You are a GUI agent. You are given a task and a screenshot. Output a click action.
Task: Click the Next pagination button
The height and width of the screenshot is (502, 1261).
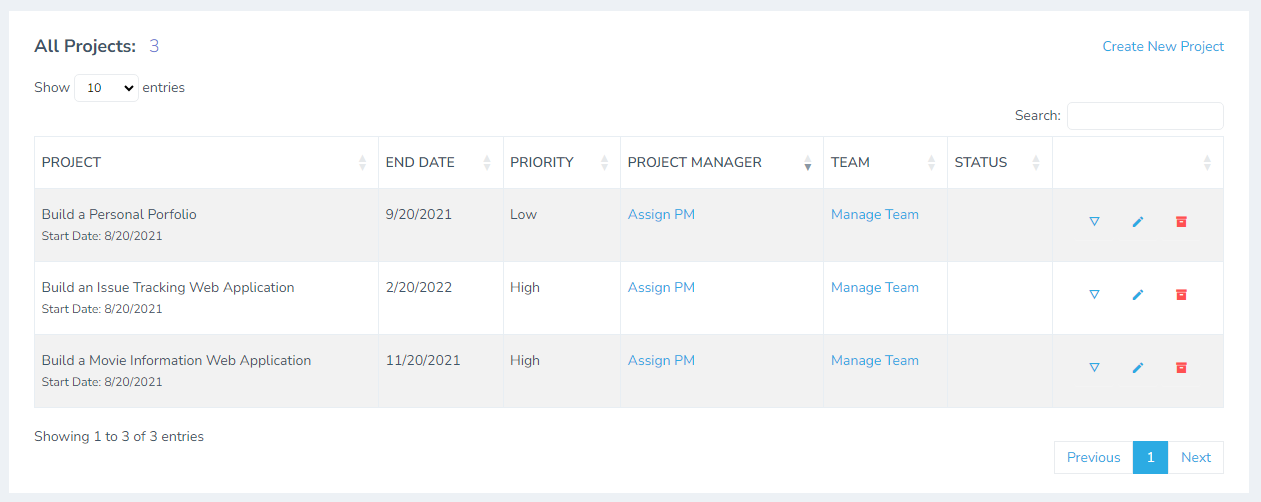click(x=1195, y=457)
